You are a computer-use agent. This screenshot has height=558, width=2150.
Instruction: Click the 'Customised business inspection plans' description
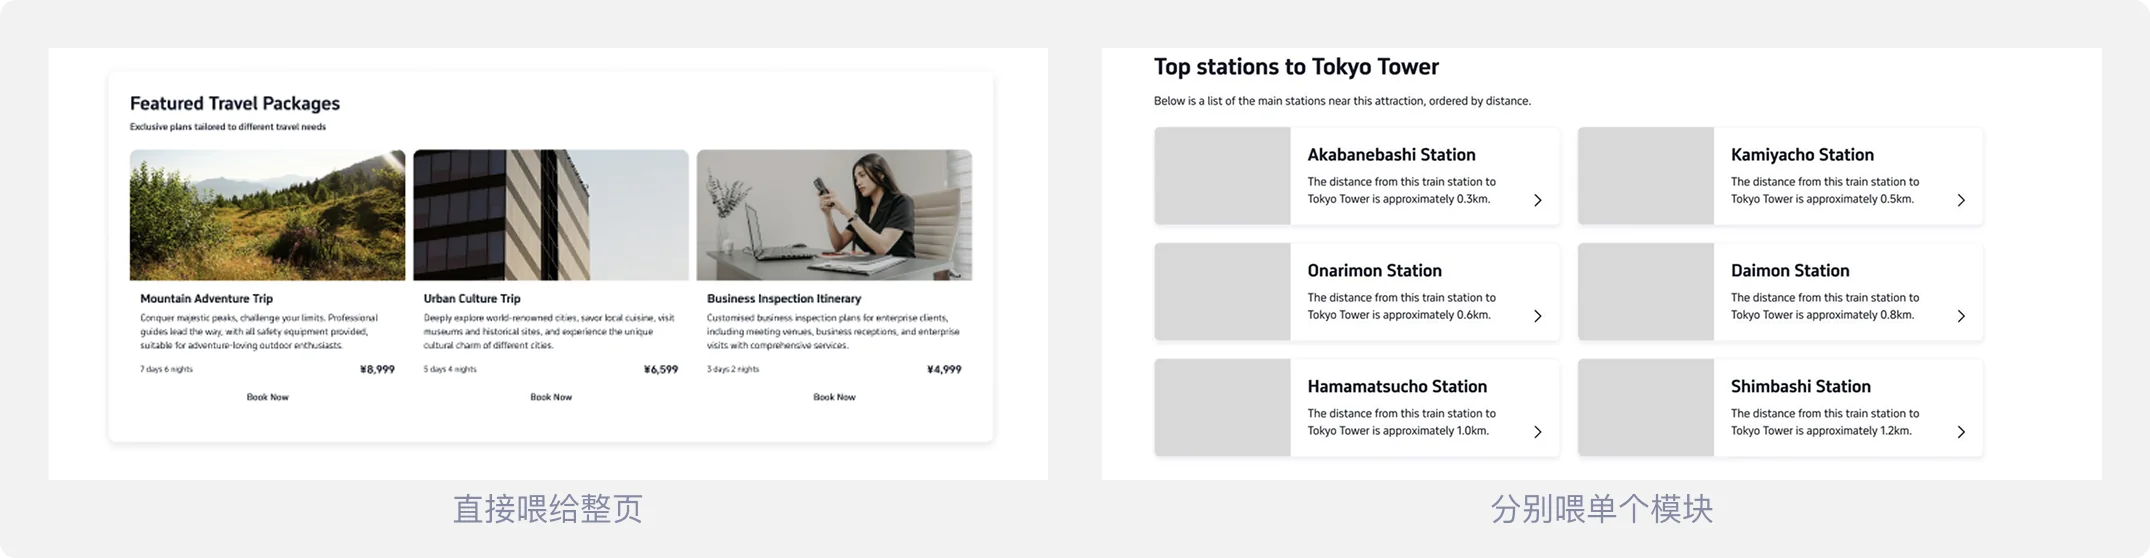[833, 331]
